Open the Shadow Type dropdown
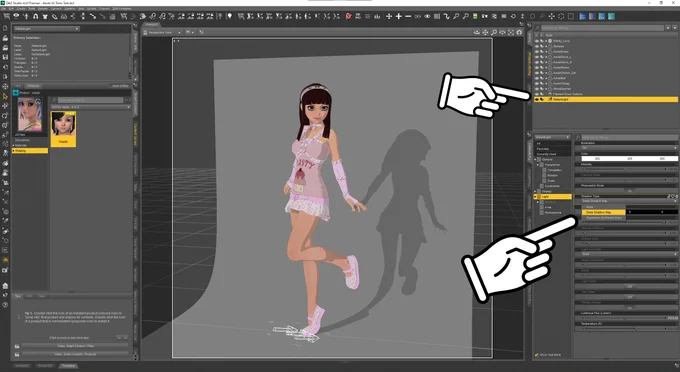This screenshot has width=680, height=372. (x=629, y=201)
